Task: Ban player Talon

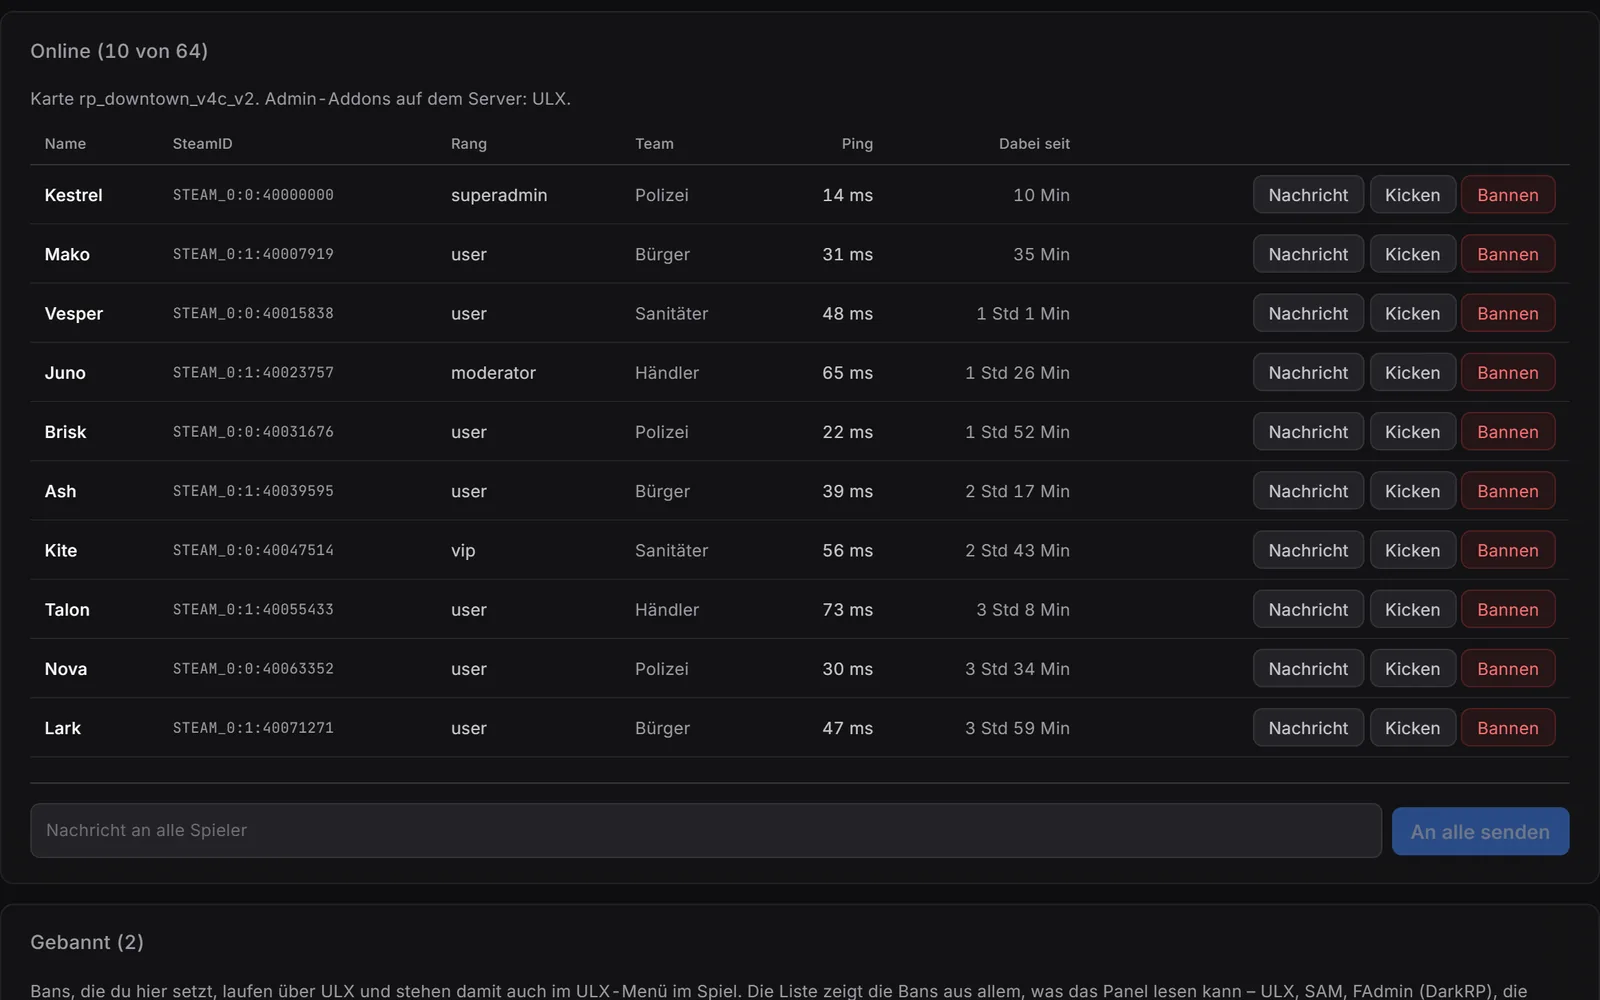Action: (x=1508, y=609)
